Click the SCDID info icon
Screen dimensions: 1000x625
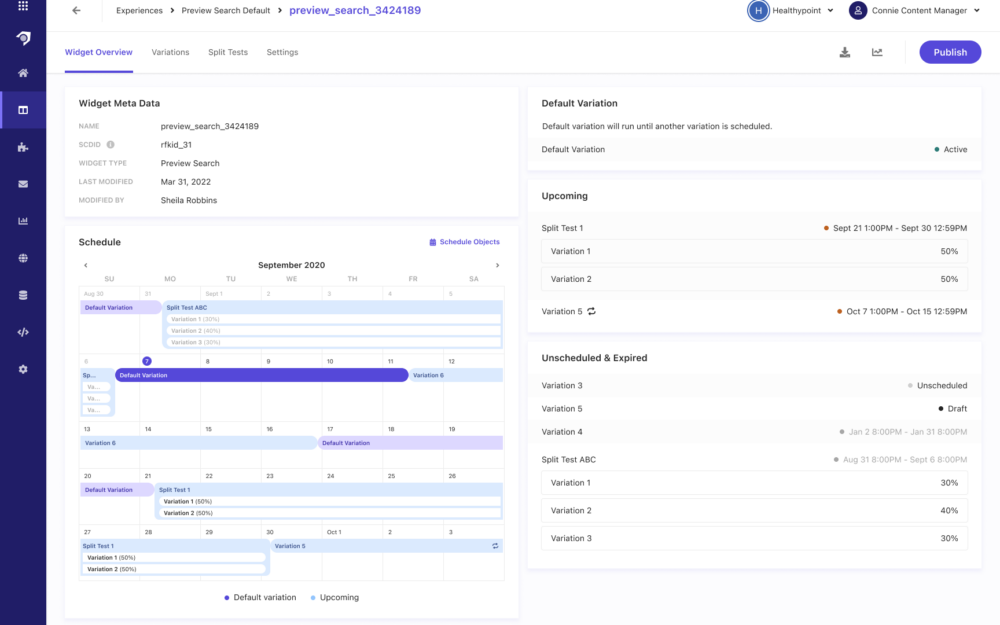pos(111,145)
